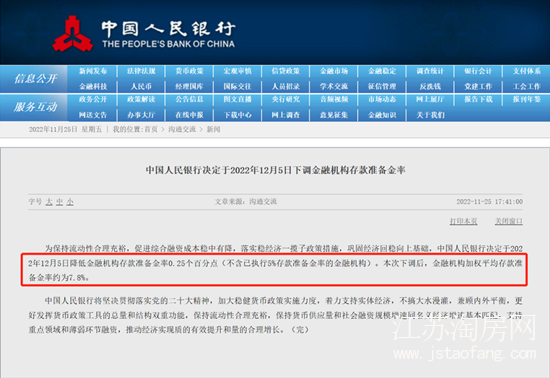Click the article title about 下调金融机构存款准备金率
This screenshot has width=550, height=378.
[275, 170]
